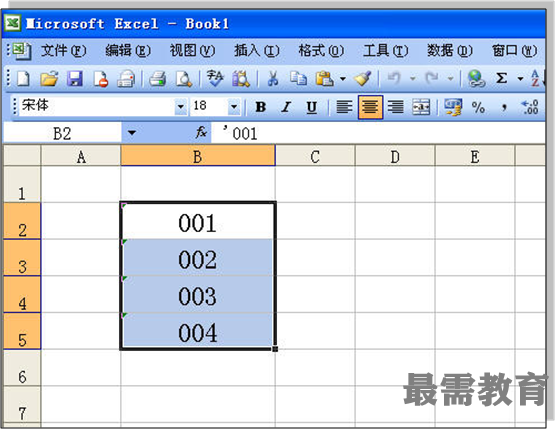Viewport: 555px width, 429px height.
Task: Increase decimal places icon
Action: pyautogui.click(x=530, y=107)
